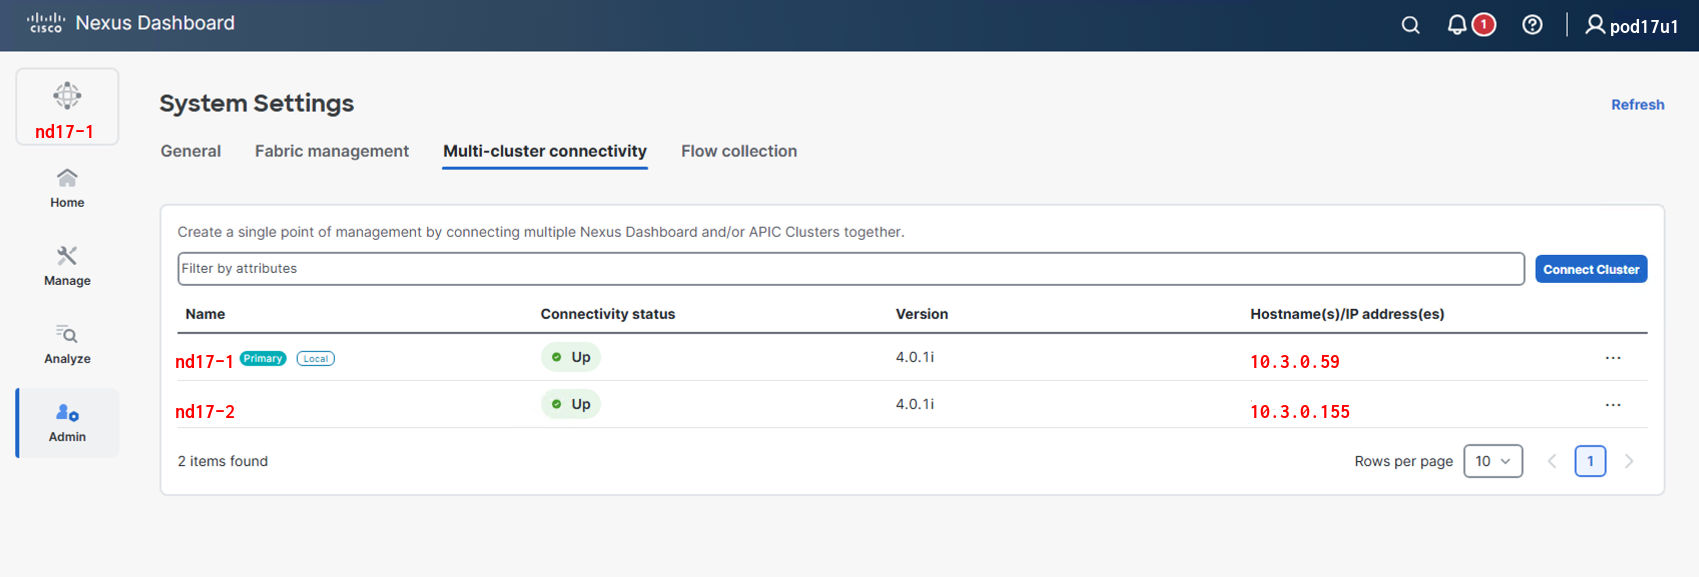Go to Home in sidebar
The width and height of the screenshot is (1699, 577).
[x=67, y=188]
